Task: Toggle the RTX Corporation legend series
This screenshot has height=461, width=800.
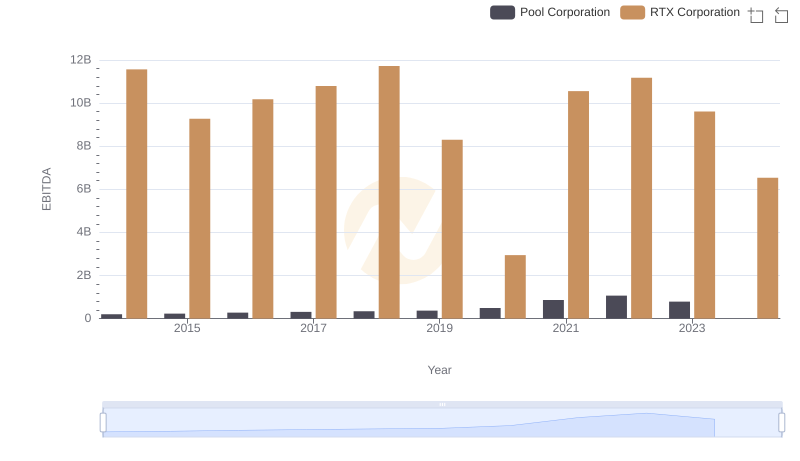Action: [x=680, y=12]
